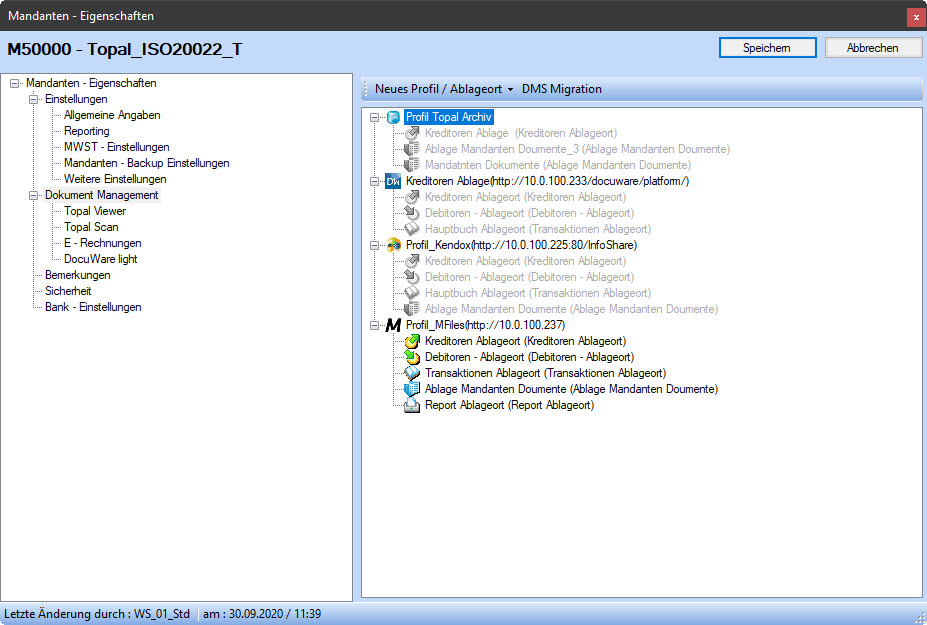Collapse the Profil Topal Archiv branch
This screenshot has height=625, width=927.
375,117
